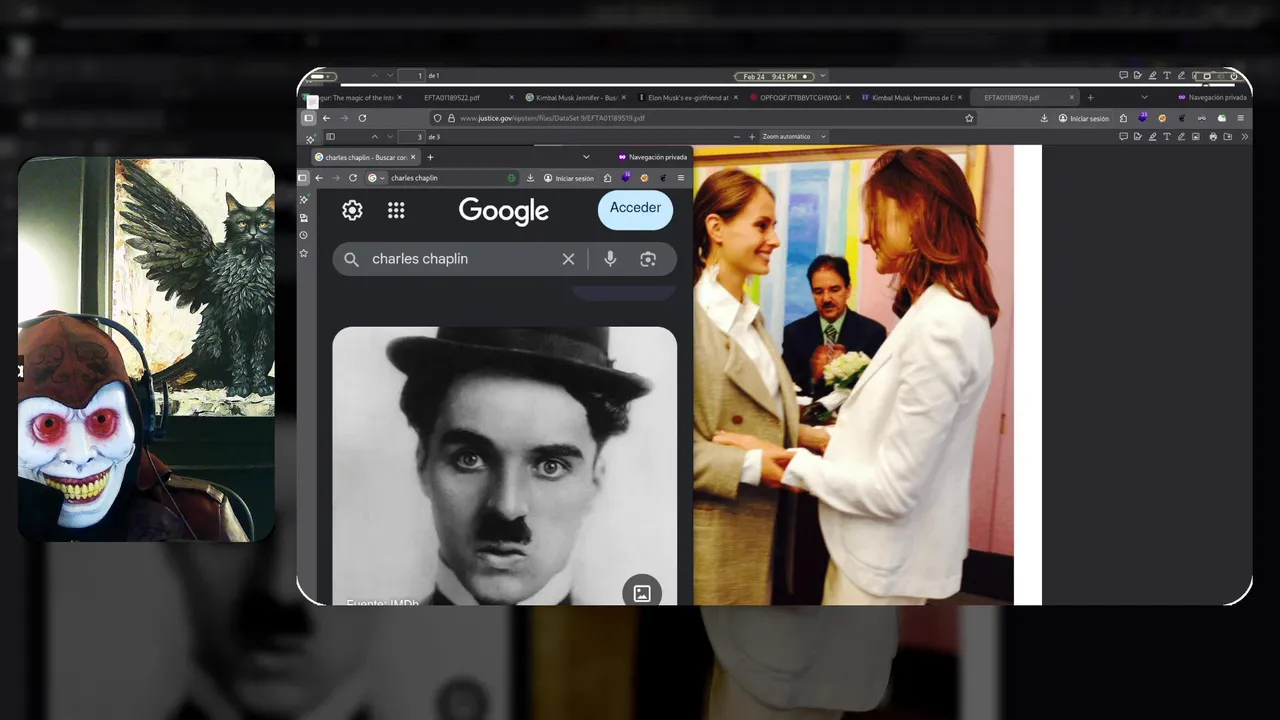Open Zoom automático dropdown

click(x=795, y=136)
